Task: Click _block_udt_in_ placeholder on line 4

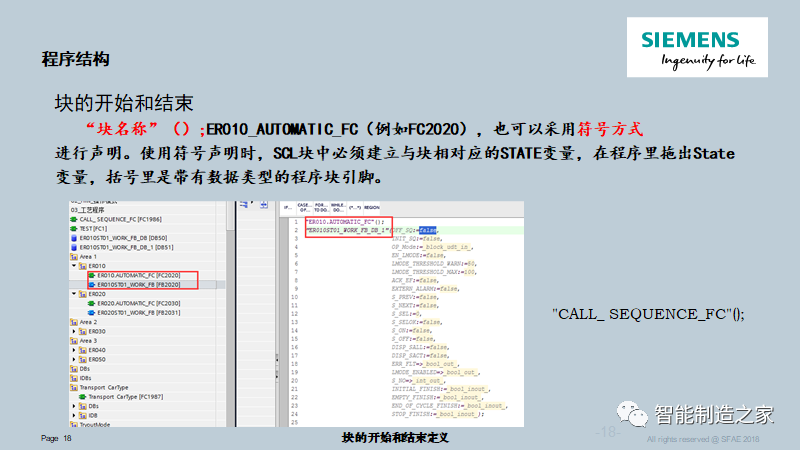Action: tap(447, 247)
